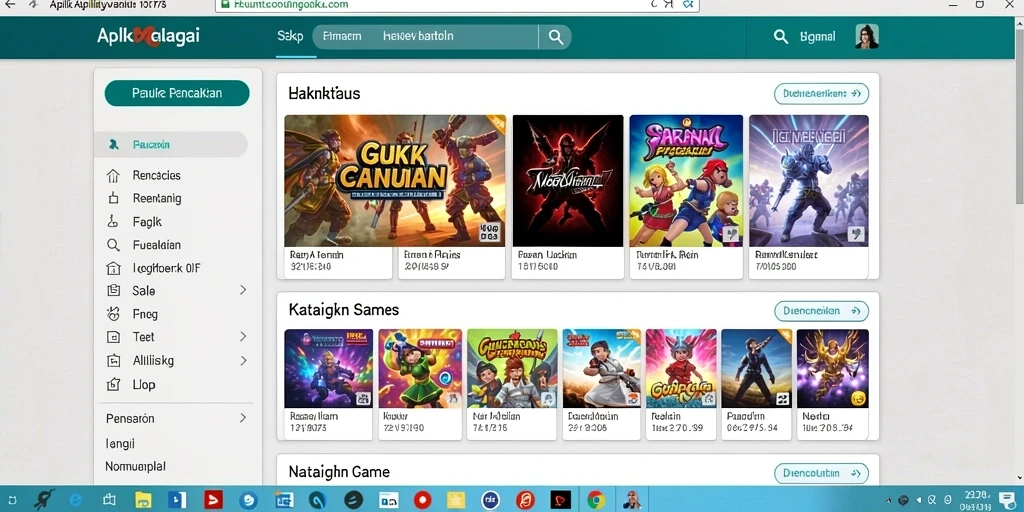Go back with browser back arrow

(10, 5)
